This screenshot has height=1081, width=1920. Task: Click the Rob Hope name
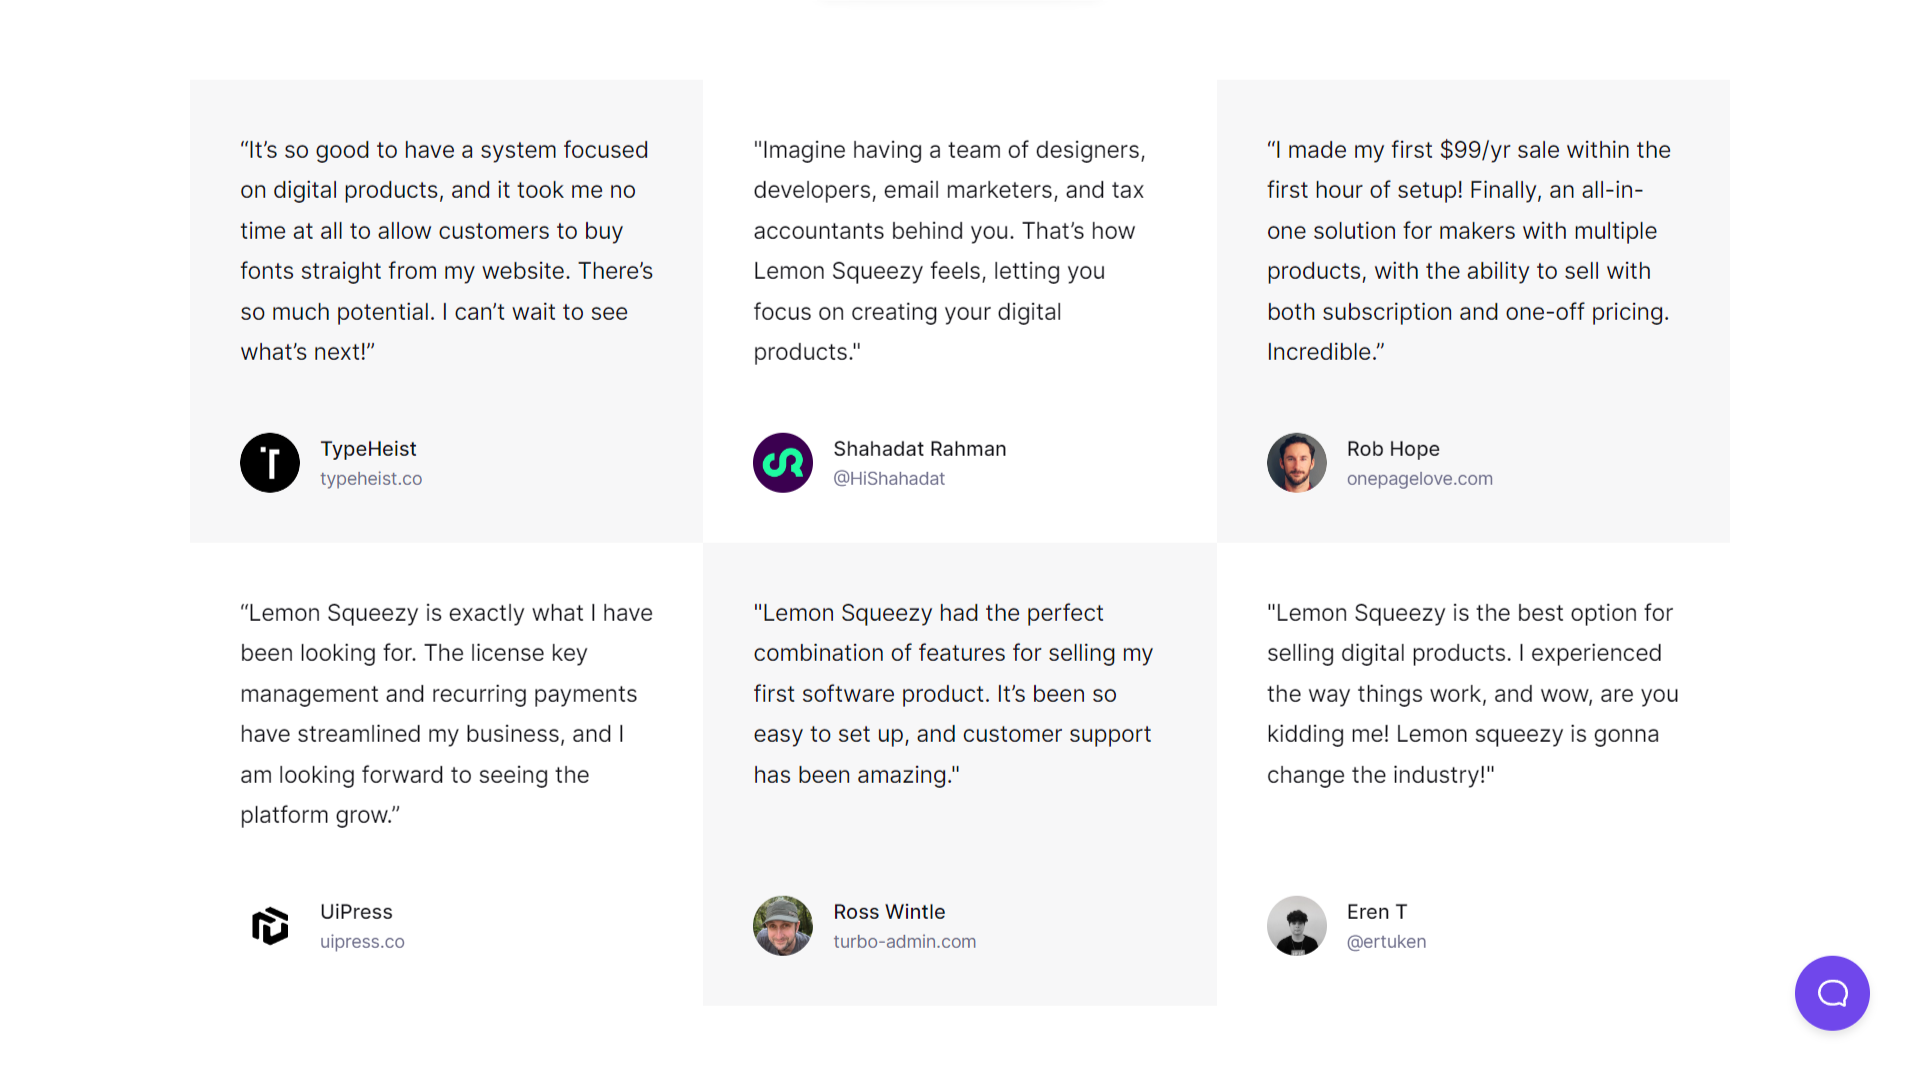pyautogui.click(x=1393, y=449)
